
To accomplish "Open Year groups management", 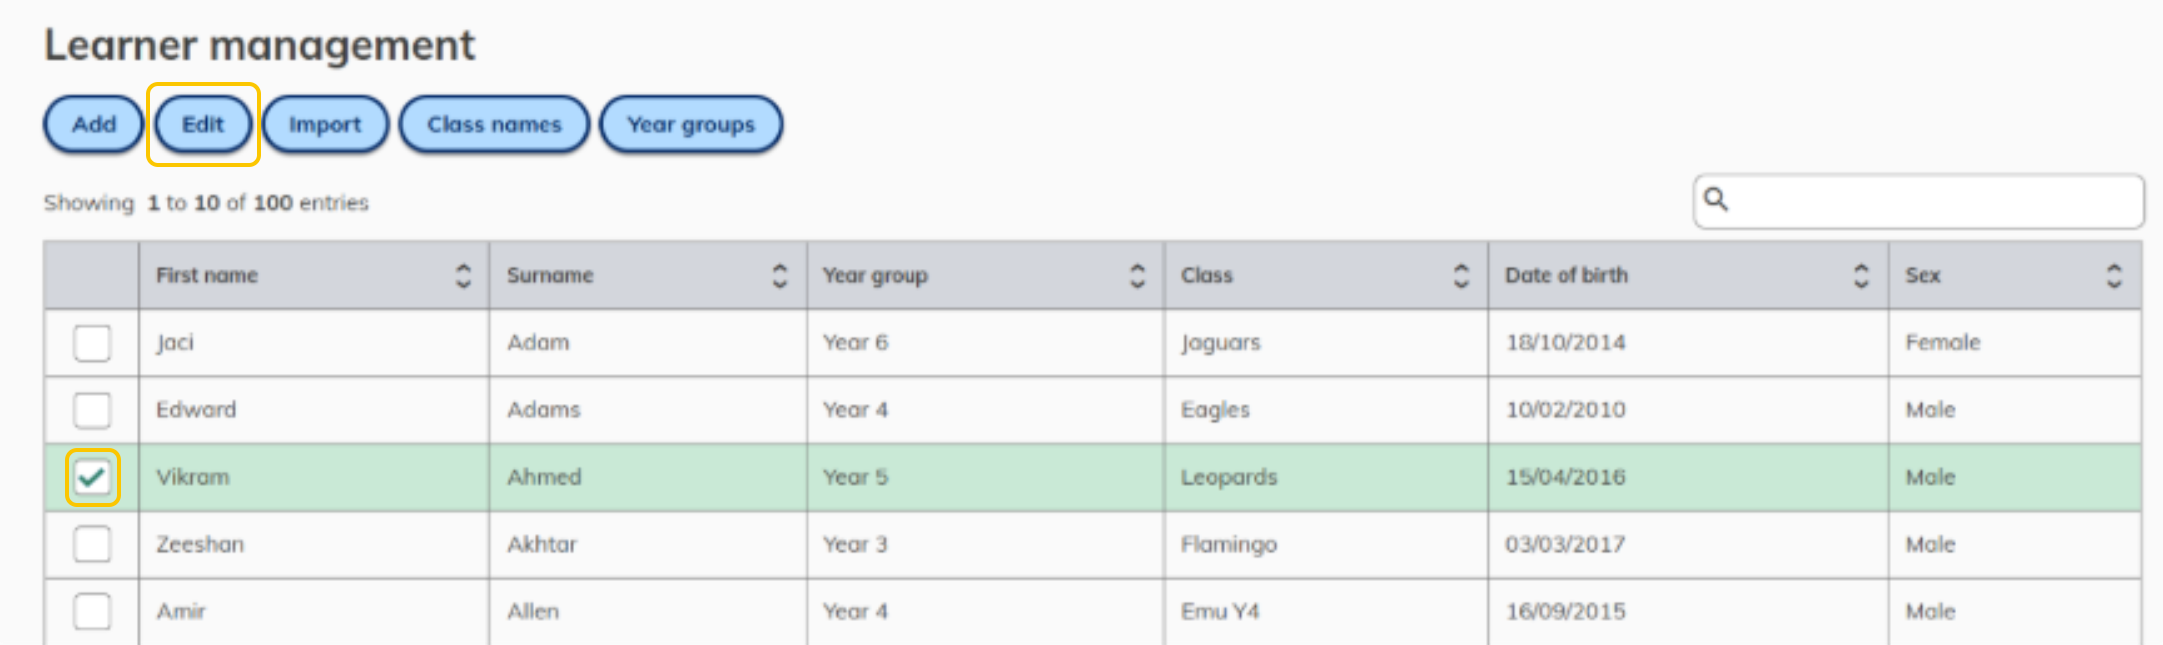I will (x=691, y=124).
